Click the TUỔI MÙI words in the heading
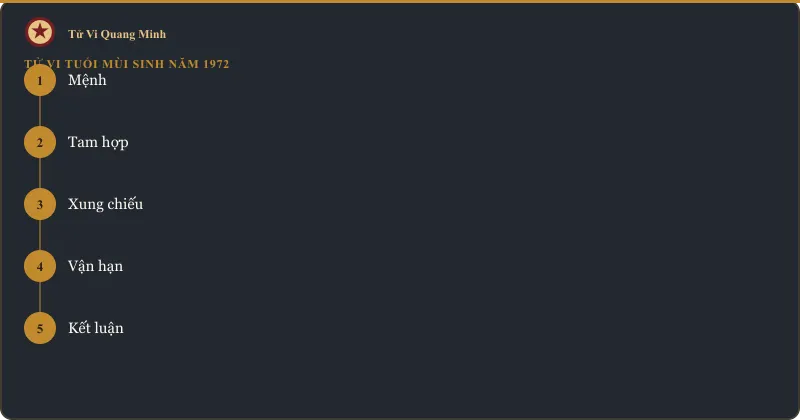This screenshot has width=800, height=420. (x=96, y=64)
